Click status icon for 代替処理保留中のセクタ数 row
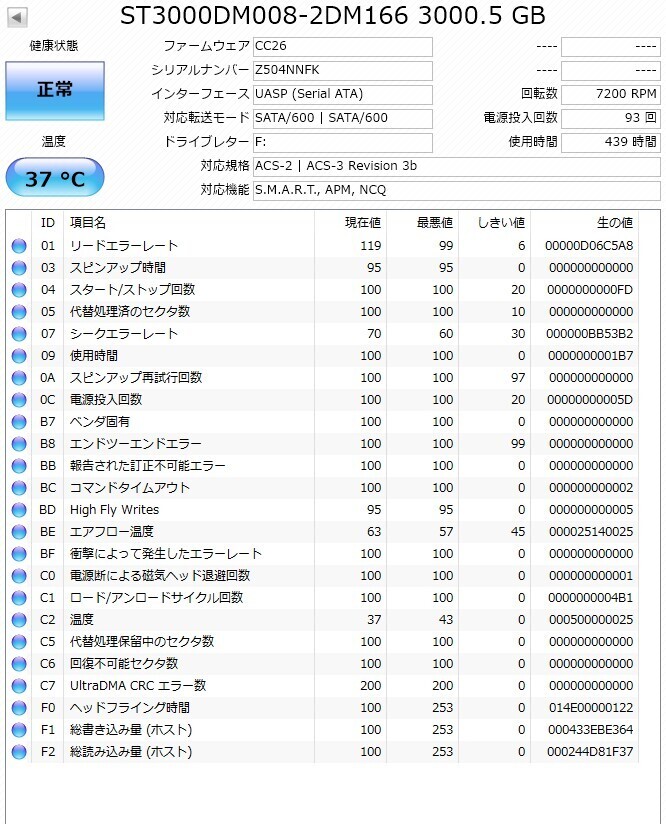 click(19, 642)
